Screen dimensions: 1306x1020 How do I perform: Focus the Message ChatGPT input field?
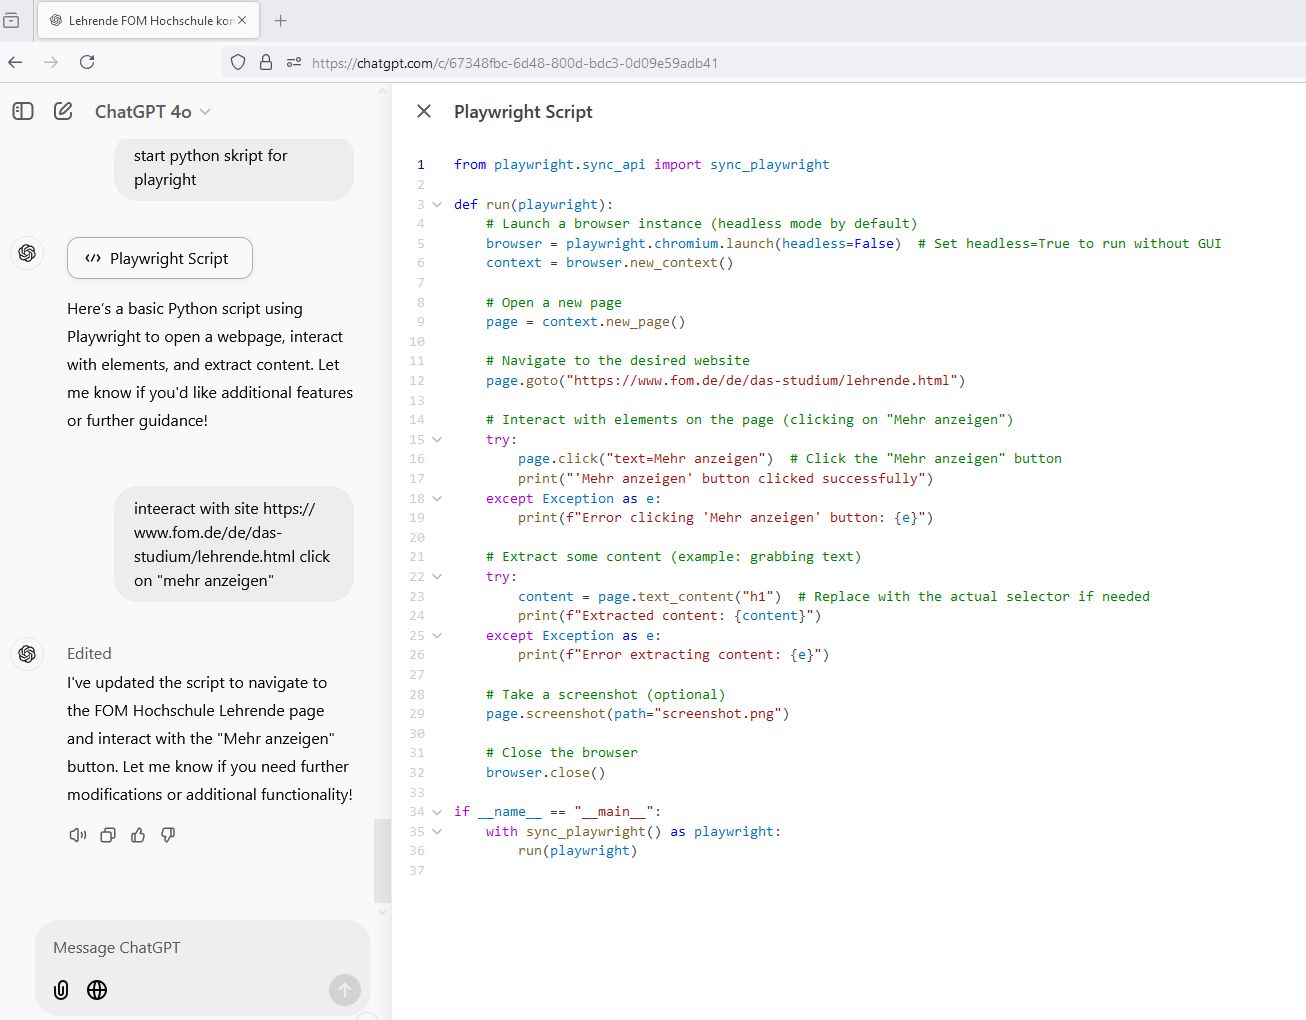[203, 948]
